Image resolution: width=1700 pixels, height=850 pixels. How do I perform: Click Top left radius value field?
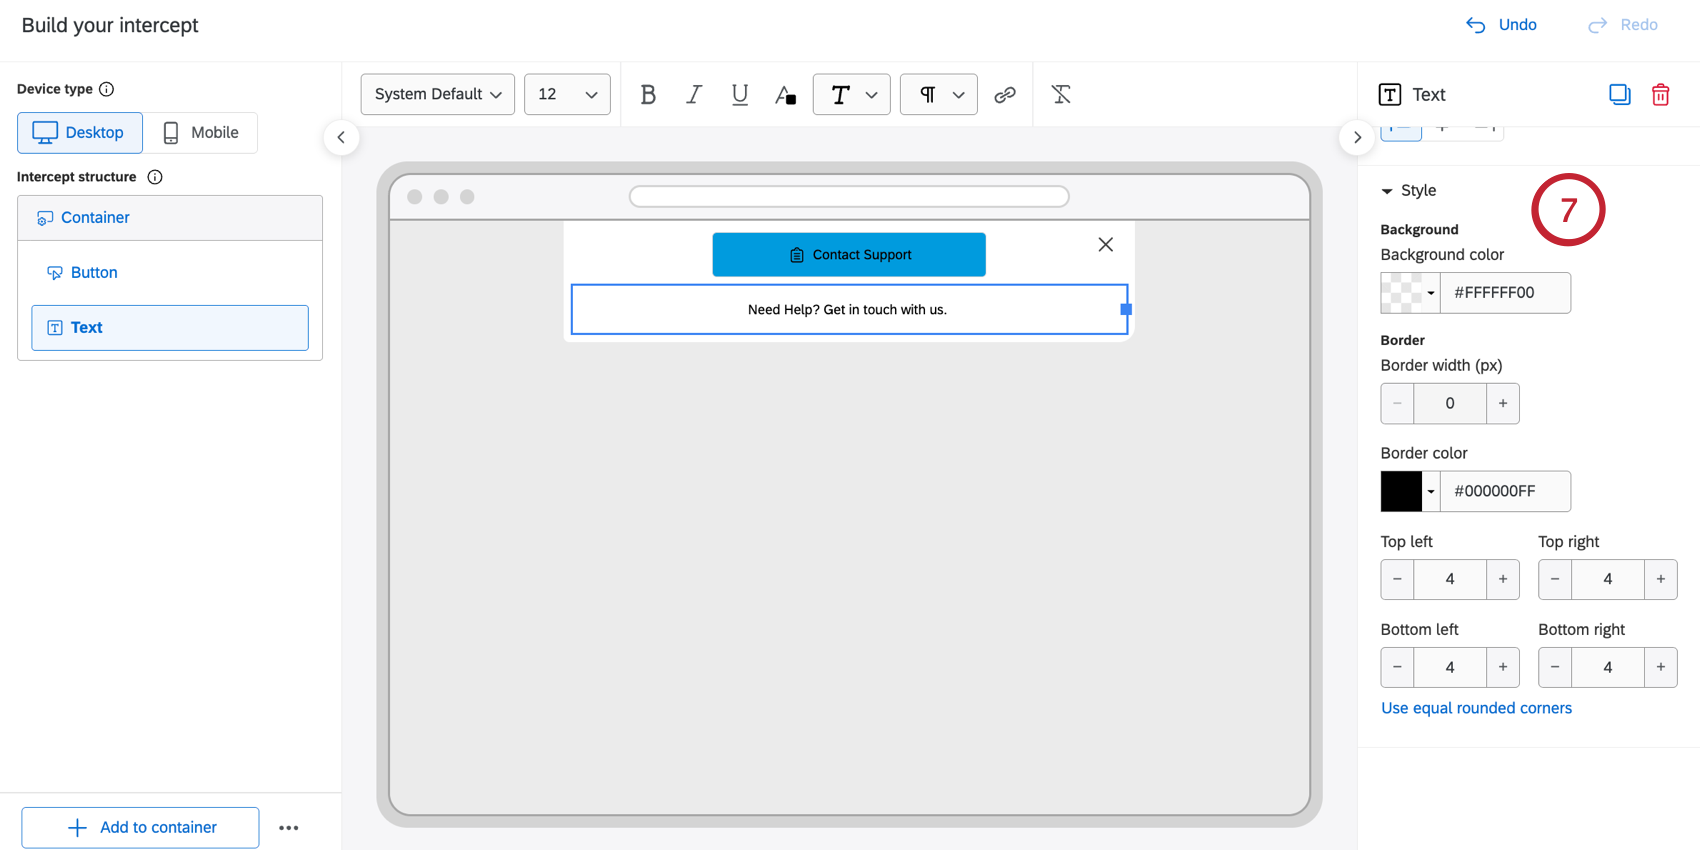point(1450,579)
